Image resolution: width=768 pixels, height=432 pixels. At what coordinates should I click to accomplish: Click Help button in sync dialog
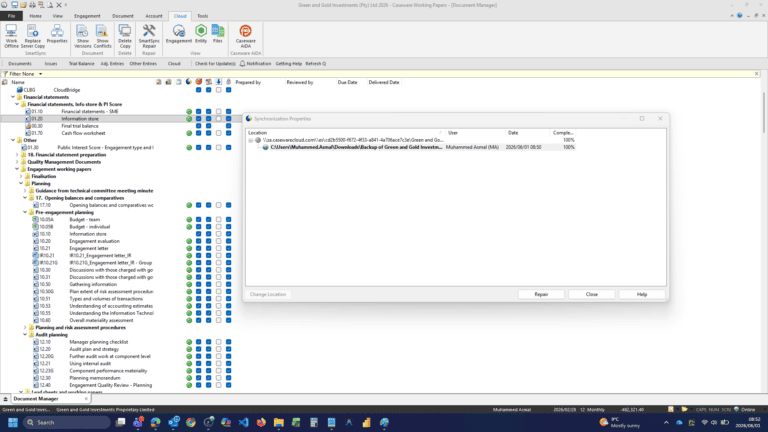coord(642,294)
